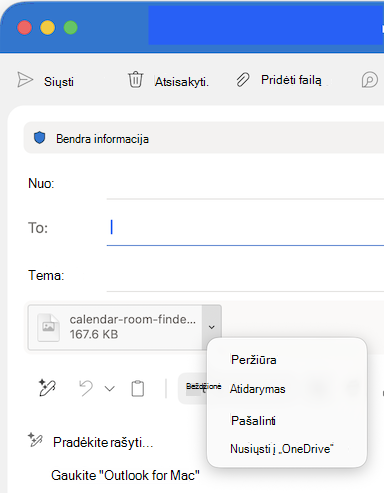Expand the attachment dropdown arrow
The width and height of the screenshot is (384, 493).
coord(212,327)
